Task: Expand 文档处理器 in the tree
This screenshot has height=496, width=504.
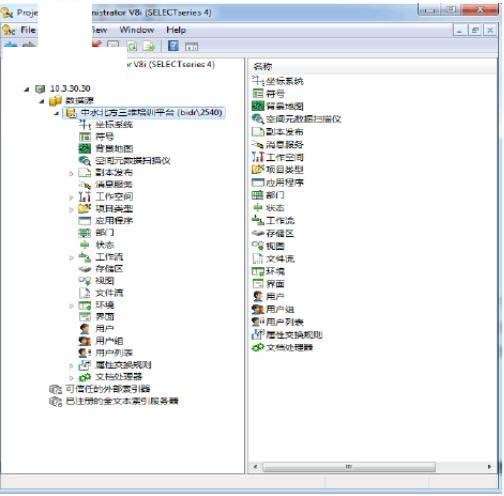Action: coord(71,377)
